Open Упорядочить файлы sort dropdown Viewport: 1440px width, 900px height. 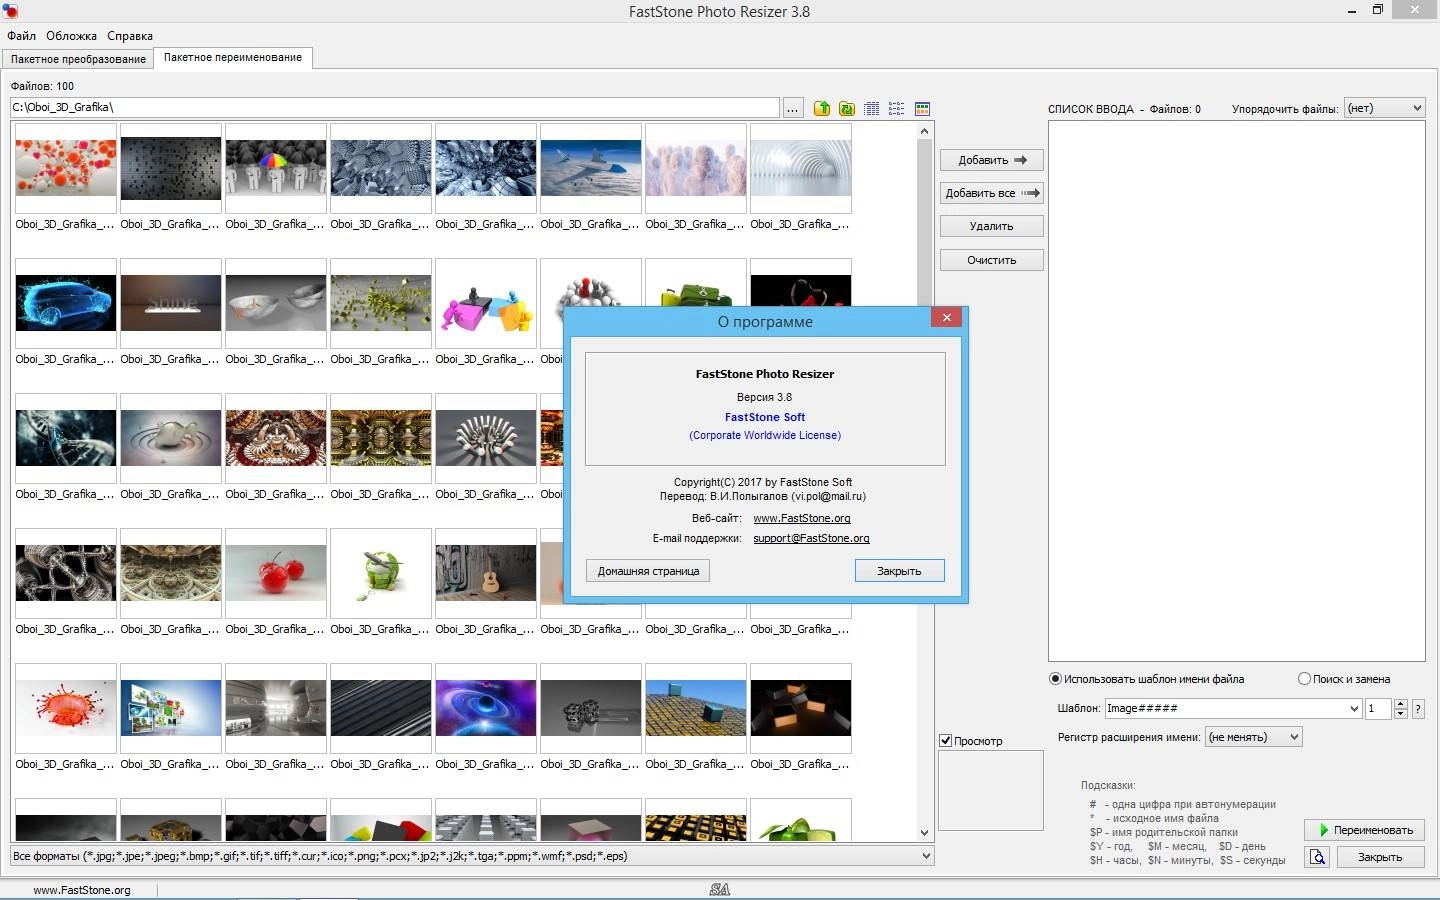point(1384,108)
